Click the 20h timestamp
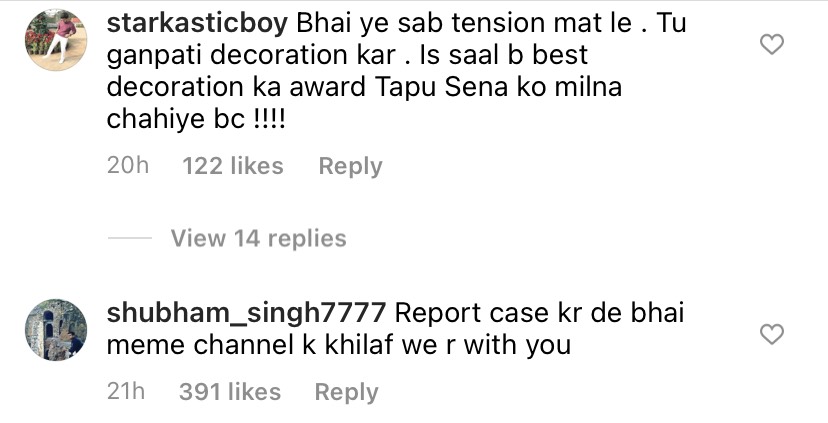Image resolution: width=828 pixels, height=423 pixels. click(128, 166)
